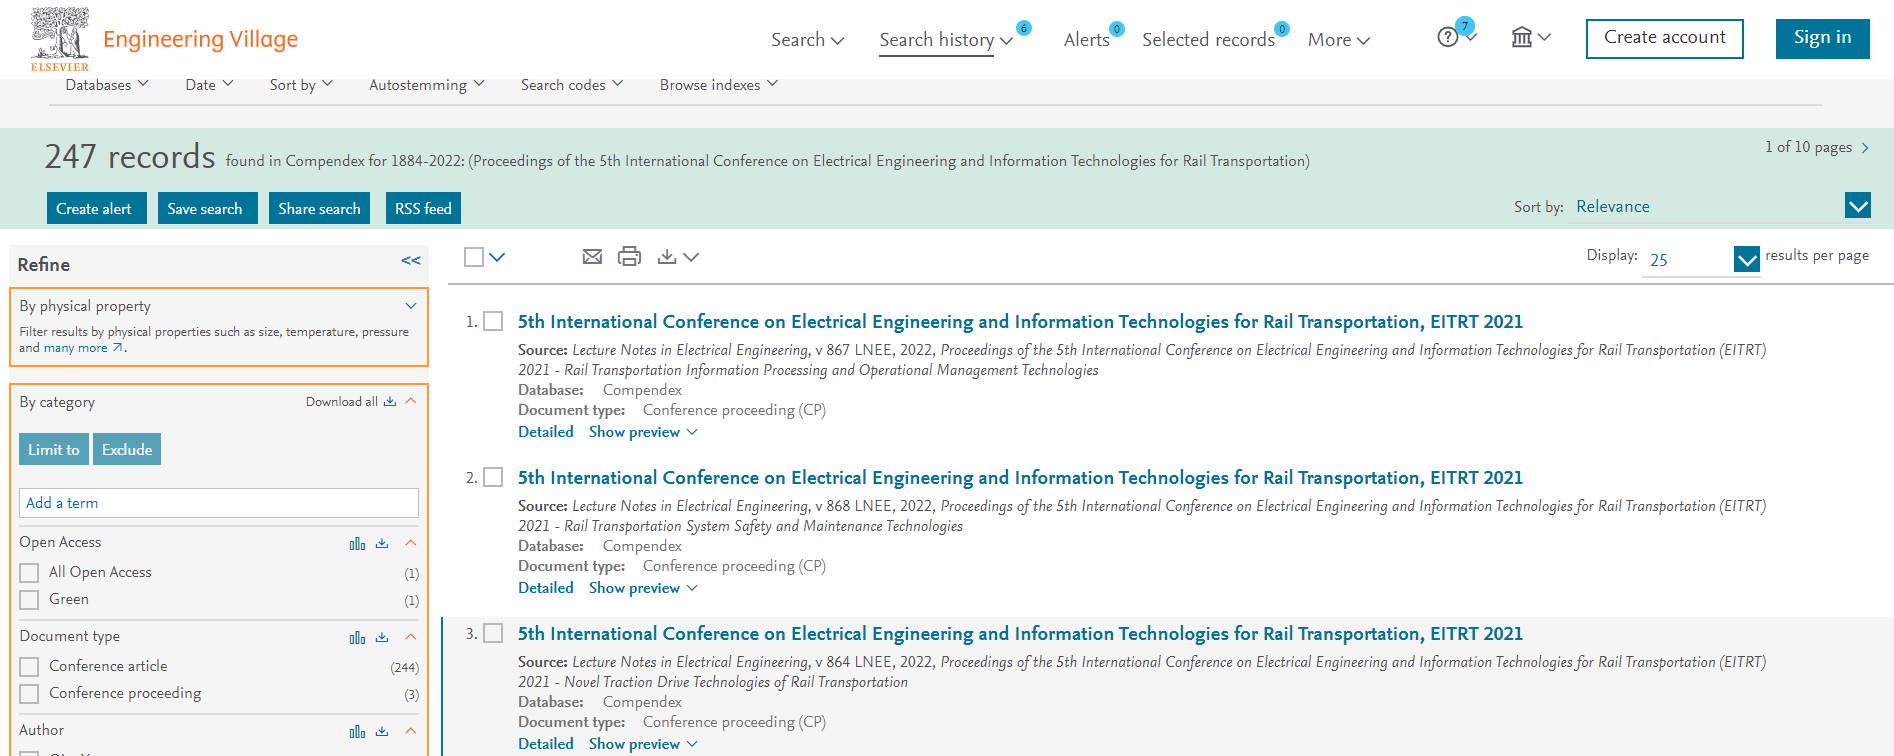
Task: Open the More menu
Action: 1339,40
